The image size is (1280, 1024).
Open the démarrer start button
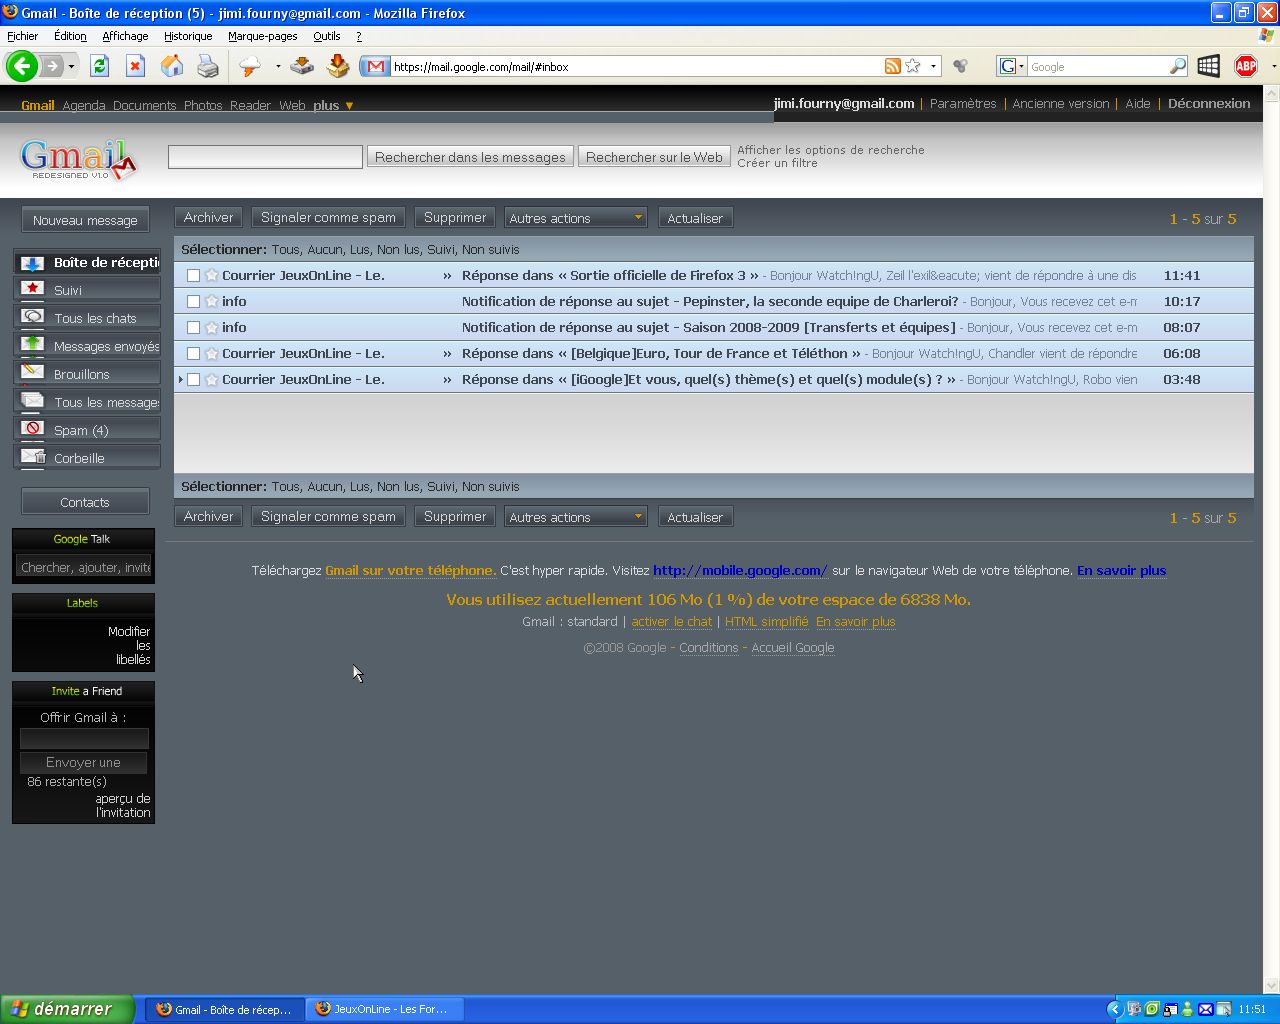point(66,1009)
